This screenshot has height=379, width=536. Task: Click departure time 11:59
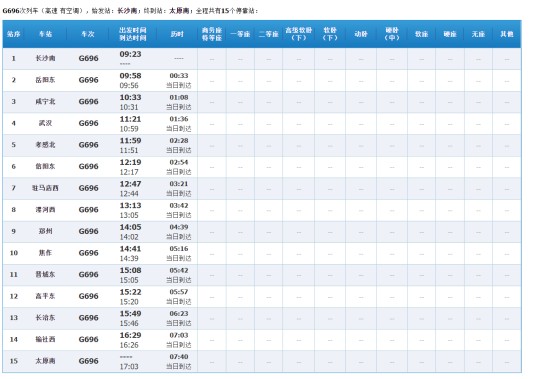pos(130,140)
